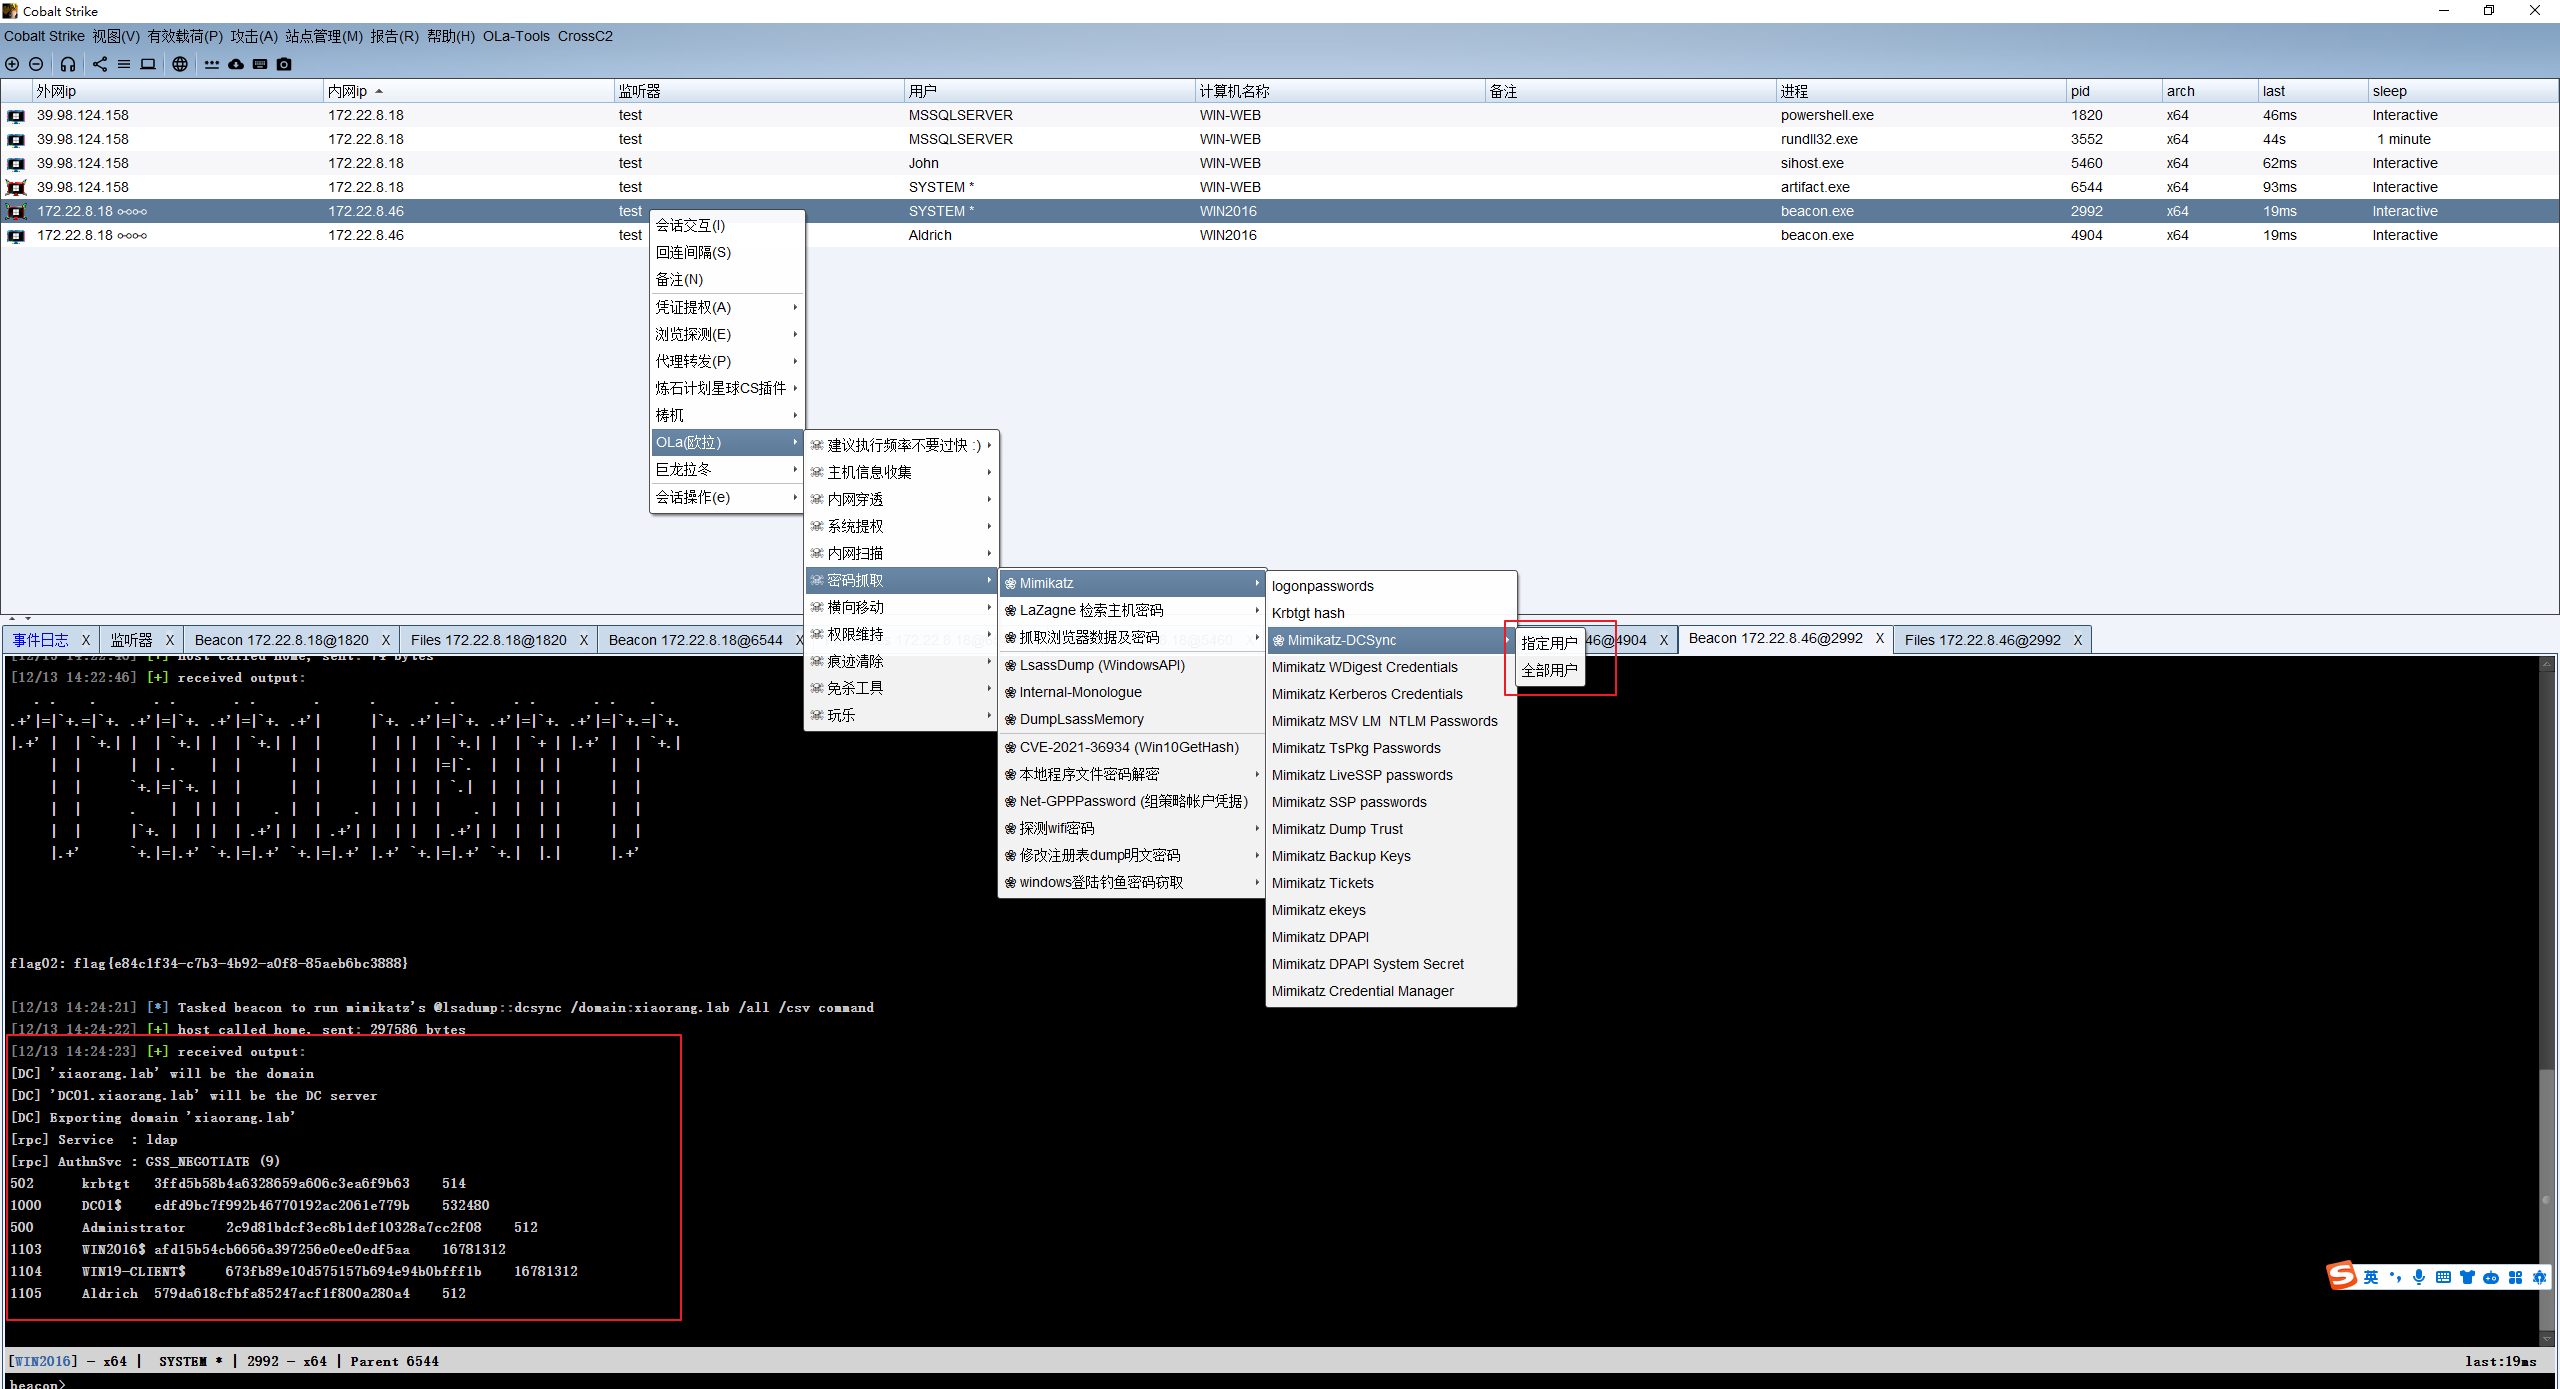
Task: Open the Sogou game controller icon
Action: 2491,1277
